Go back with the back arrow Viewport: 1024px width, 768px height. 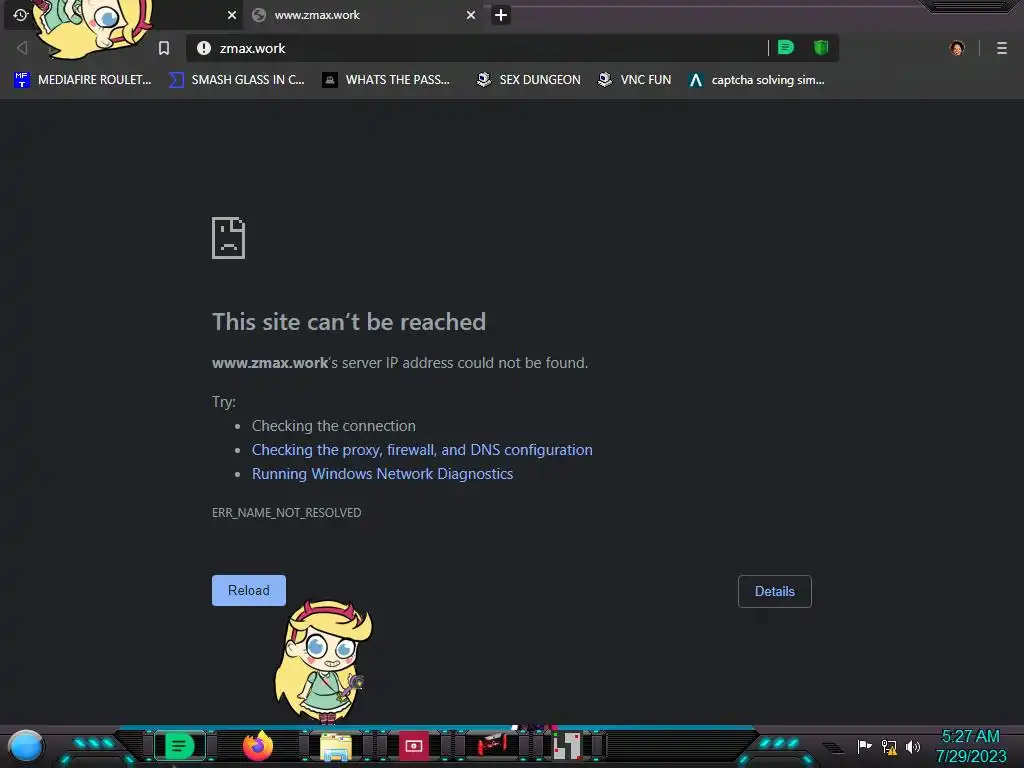[22, 48]
